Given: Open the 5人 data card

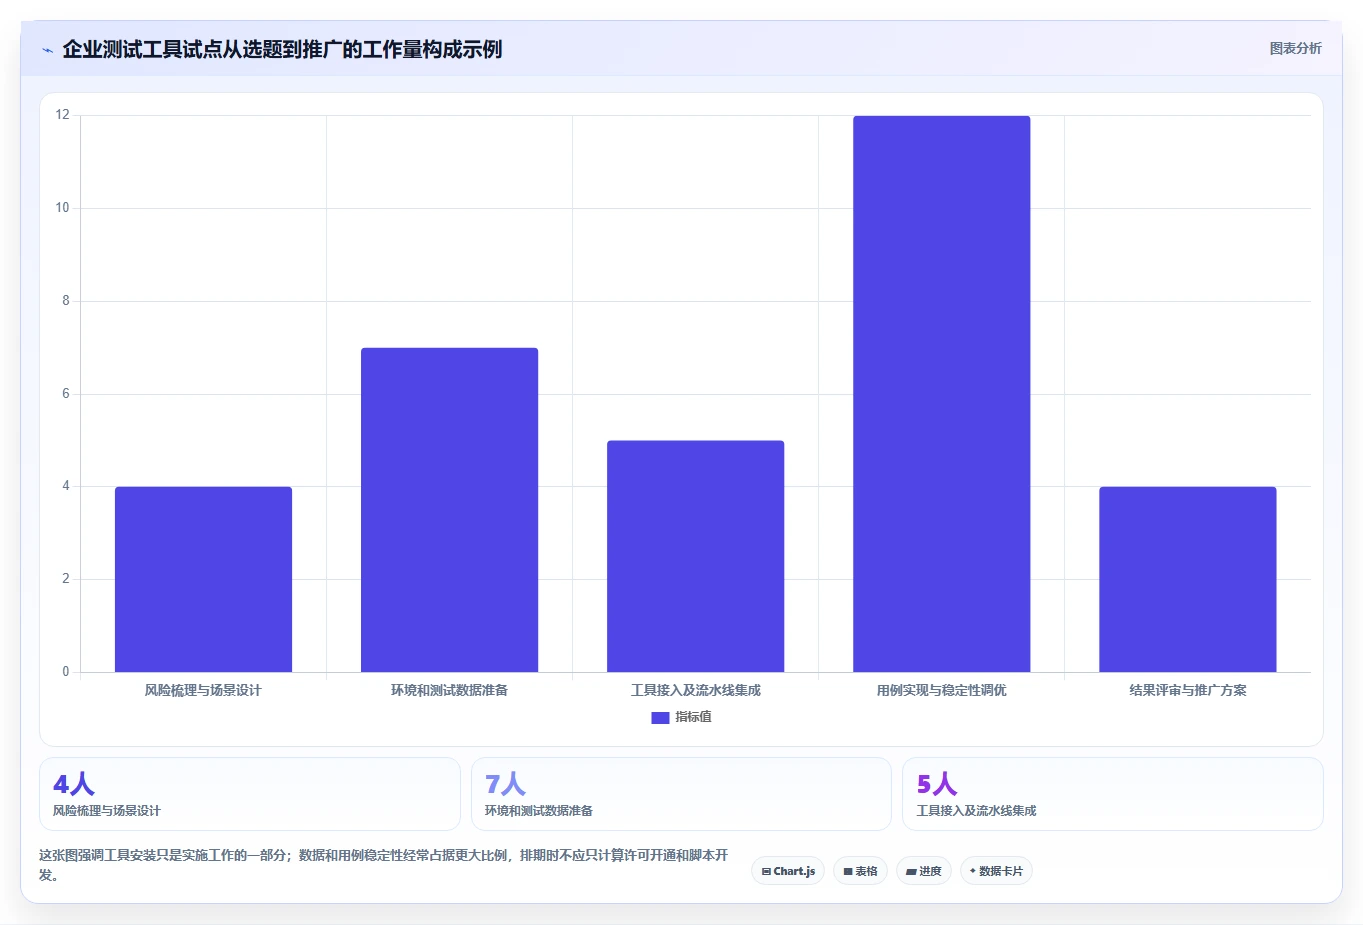Looking at the screenshot, I should click(x=1112, y=794).
